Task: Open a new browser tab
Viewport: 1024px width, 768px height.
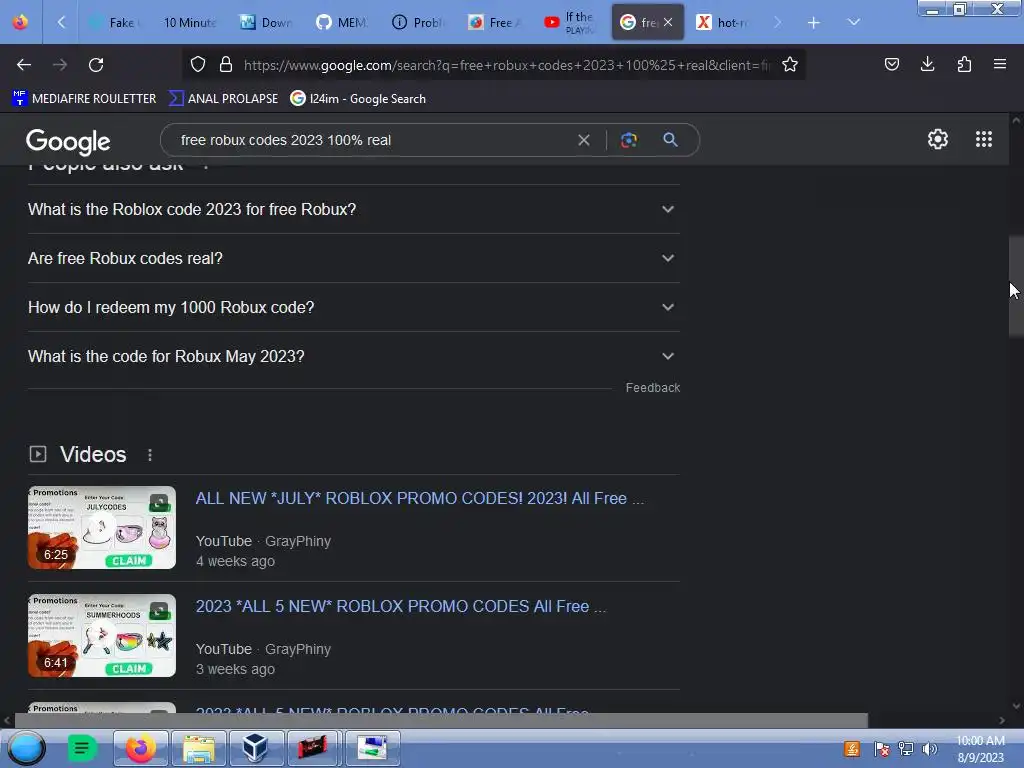Action: point(814,23)
